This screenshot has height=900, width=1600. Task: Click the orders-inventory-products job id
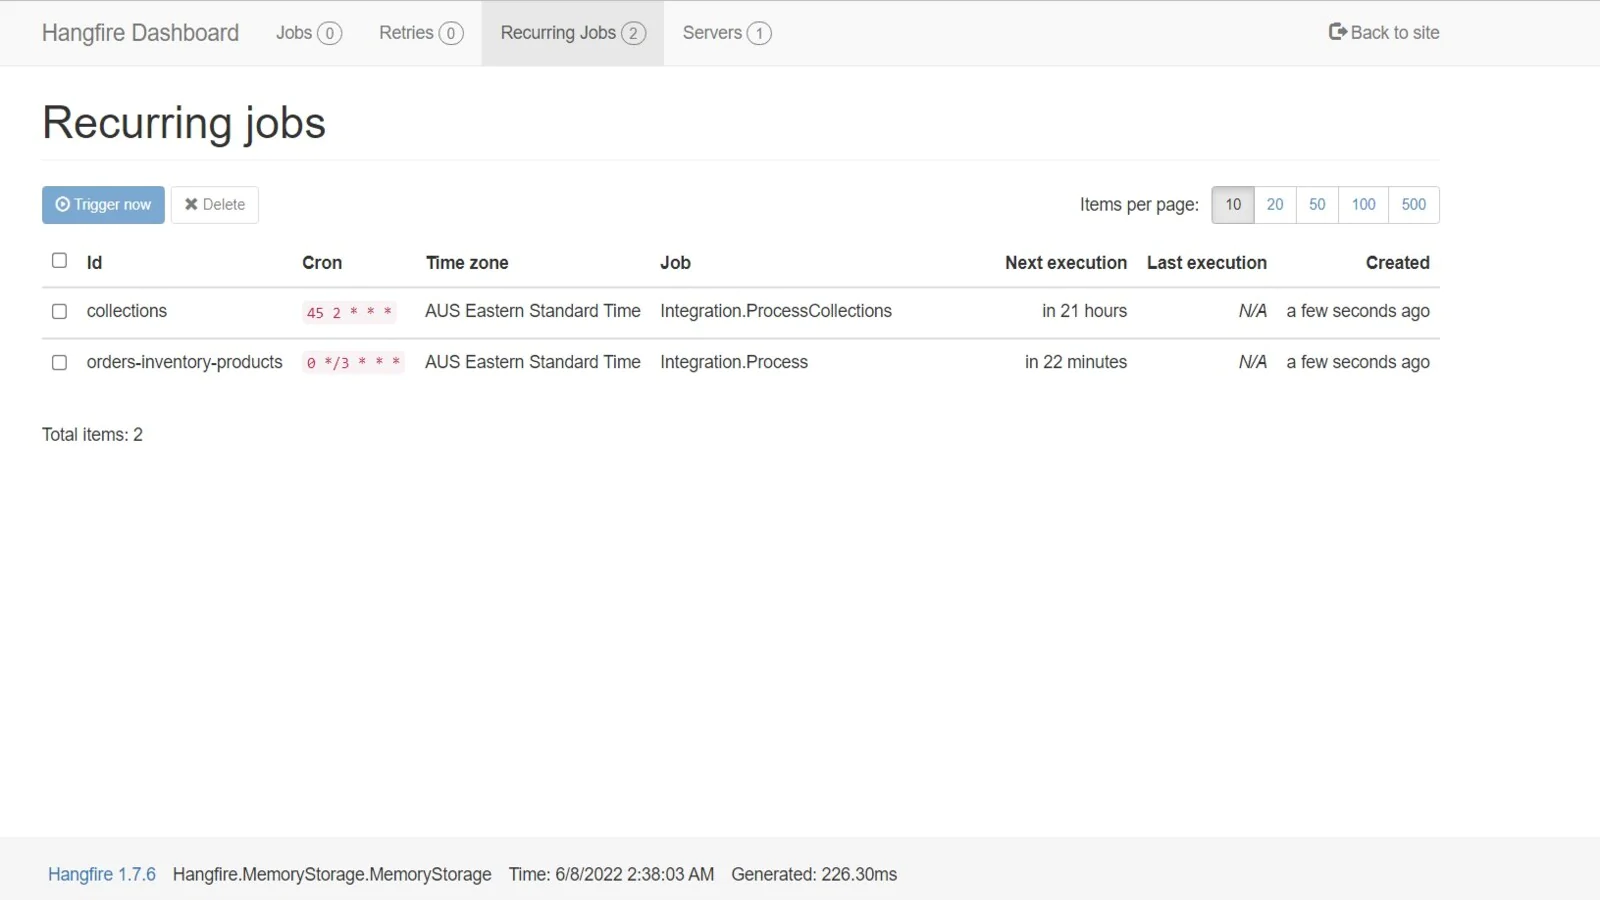[x=185, y=362]
